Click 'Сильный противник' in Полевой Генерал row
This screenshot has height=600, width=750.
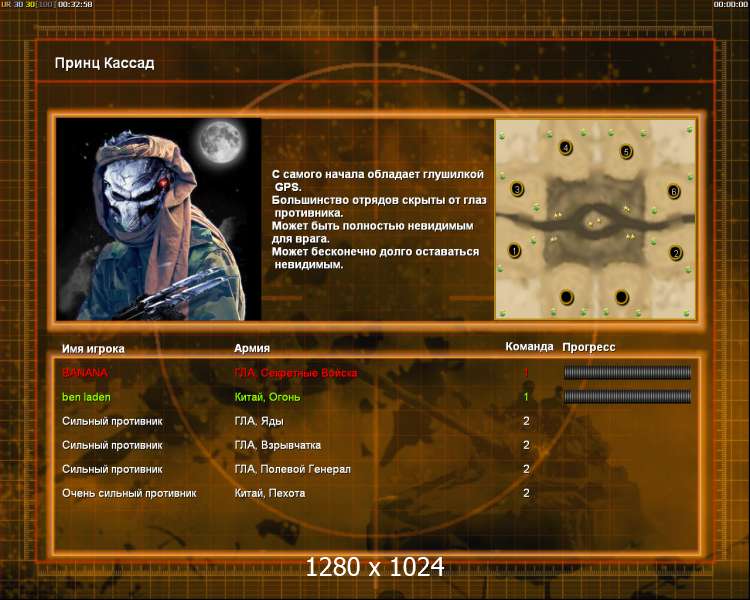pos(112,469)
